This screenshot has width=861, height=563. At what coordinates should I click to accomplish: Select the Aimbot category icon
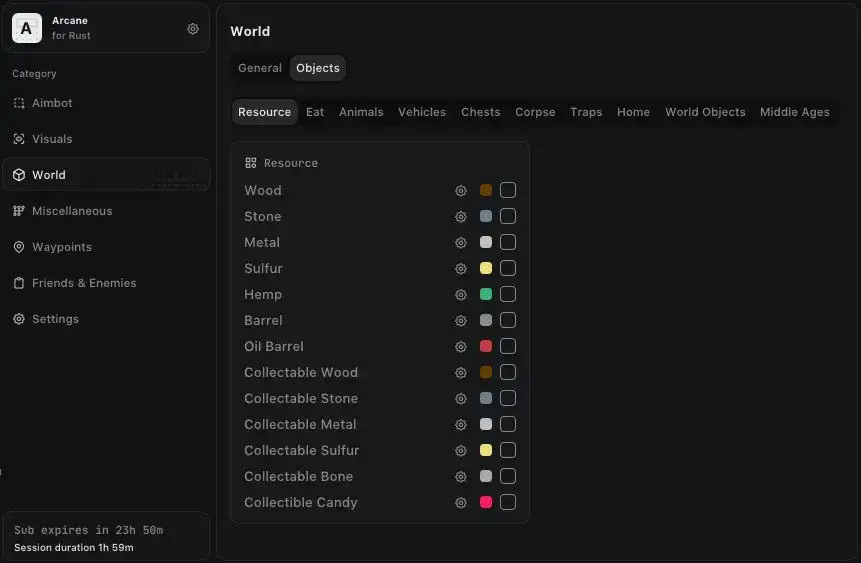pyautogui.click(x=19, y=103)
